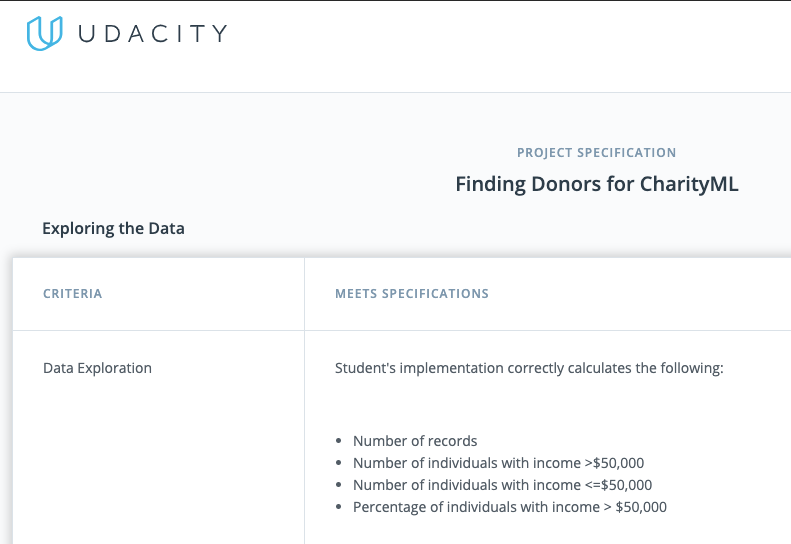Click the bullet dot before the <=$50,000 item
Viewport: 791px width, 544px height.
click(x=341, y=485)
